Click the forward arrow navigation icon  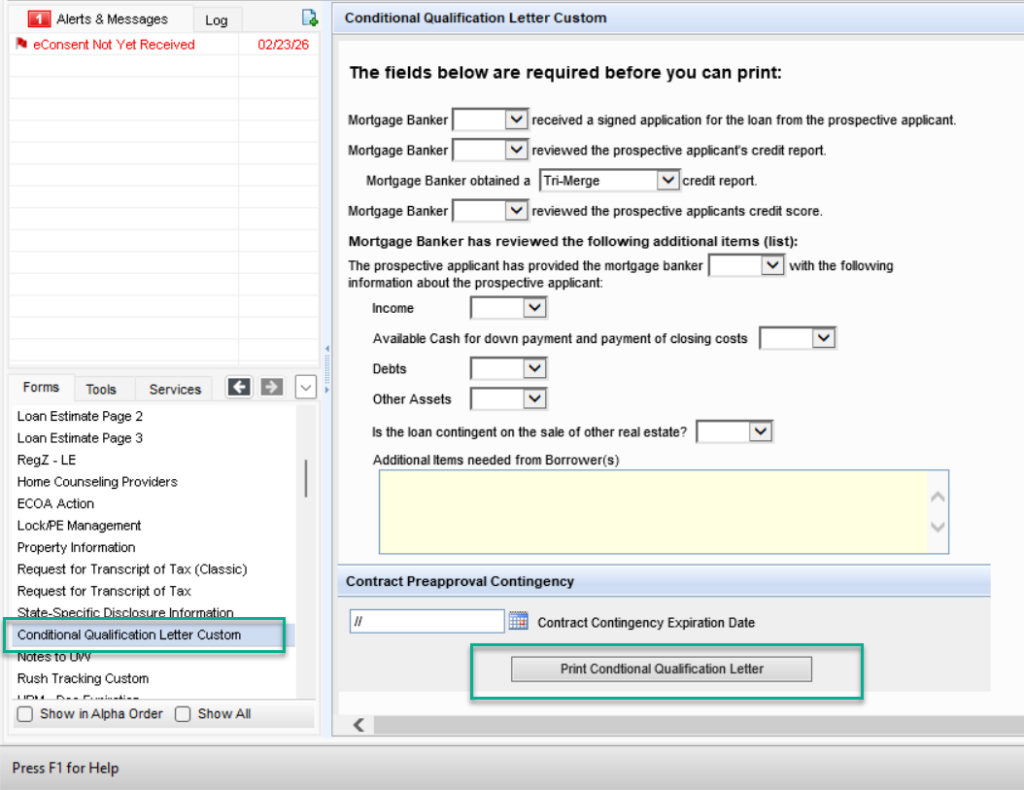[272, 387]
